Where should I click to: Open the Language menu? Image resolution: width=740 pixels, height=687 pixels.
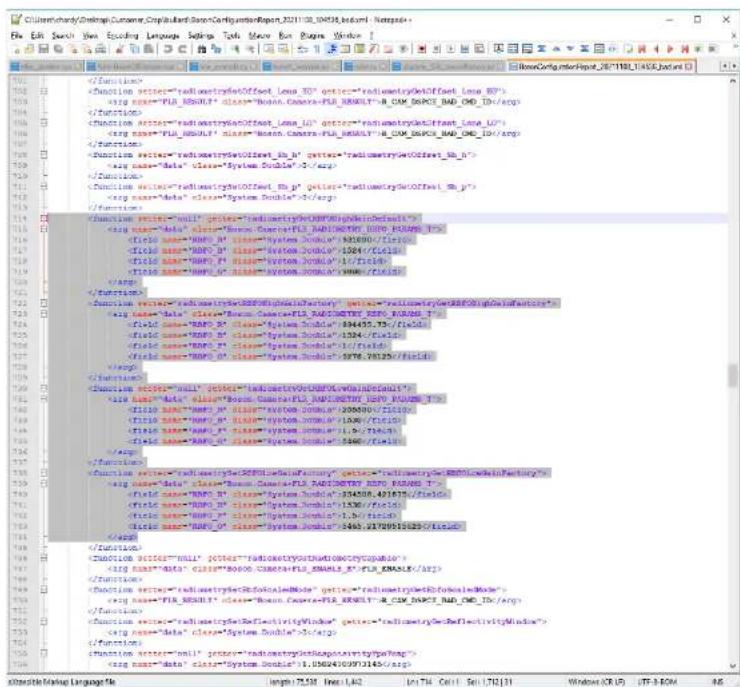coord(163,36)
